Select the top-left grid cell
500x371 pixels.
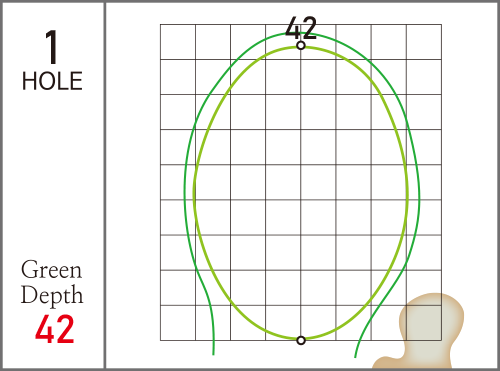click(x=178, y=42)
